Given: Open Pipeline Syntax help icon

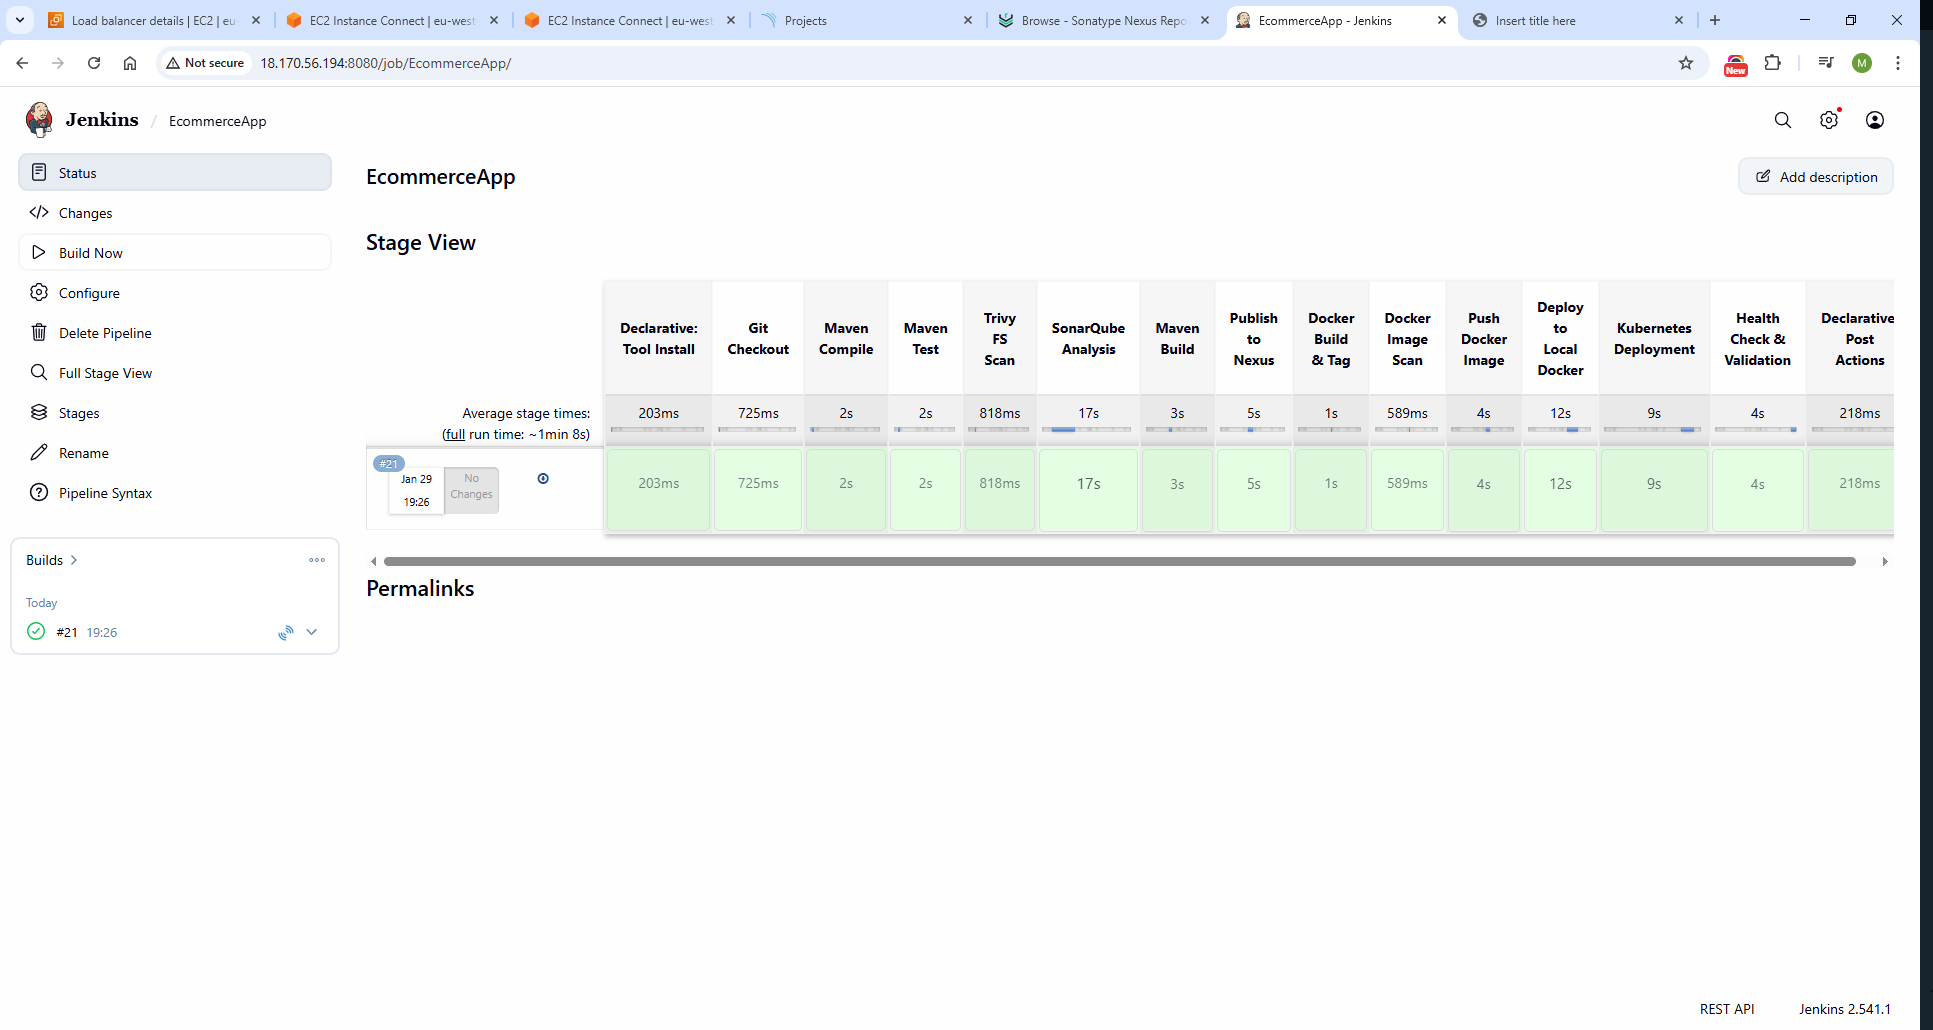Looking at the screenshot, I should (39, 492).
